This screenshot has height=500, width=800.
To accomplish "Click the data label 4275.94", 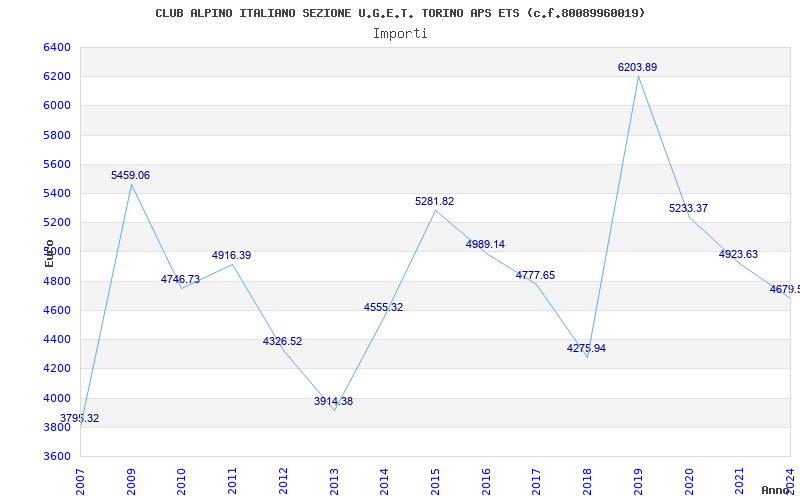I will point(587,348).
